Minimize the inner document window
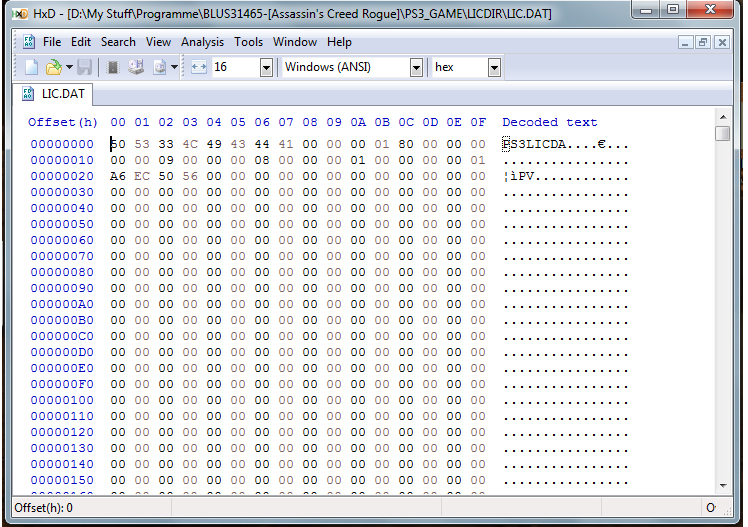This screenshot has width=748, height=527. pos(685,42)
